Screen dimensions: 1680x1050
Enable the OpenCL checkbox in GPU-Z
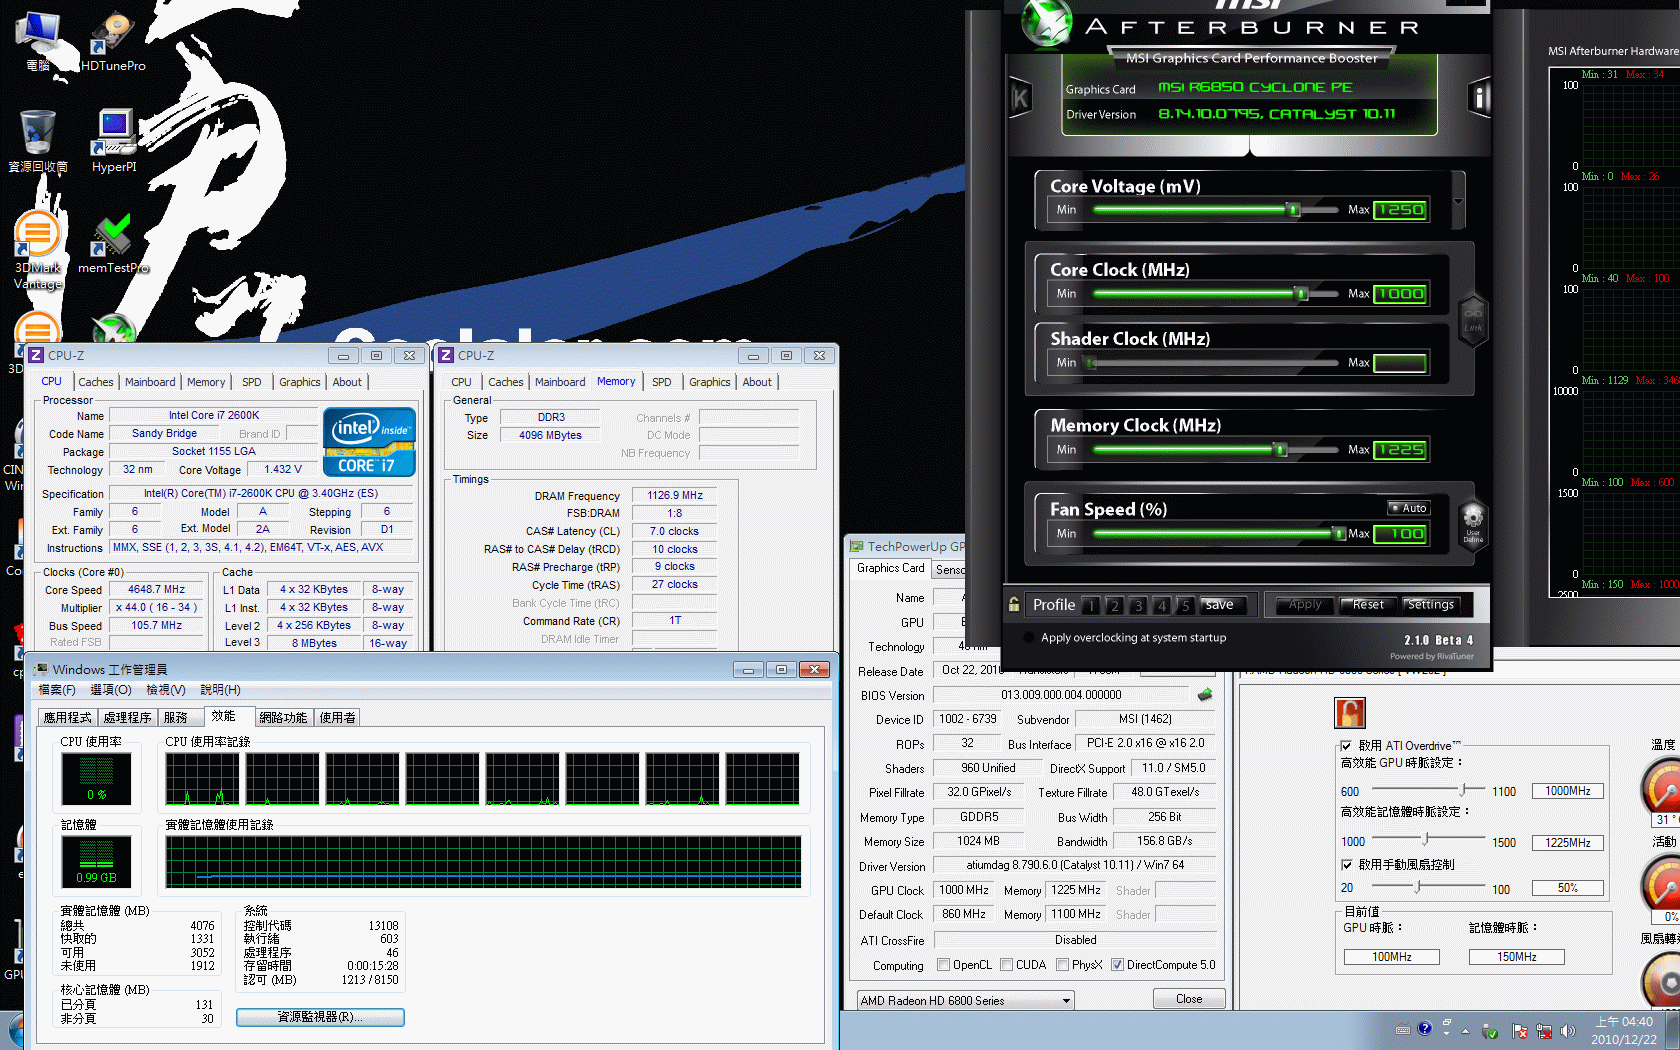tap(943, 965)
